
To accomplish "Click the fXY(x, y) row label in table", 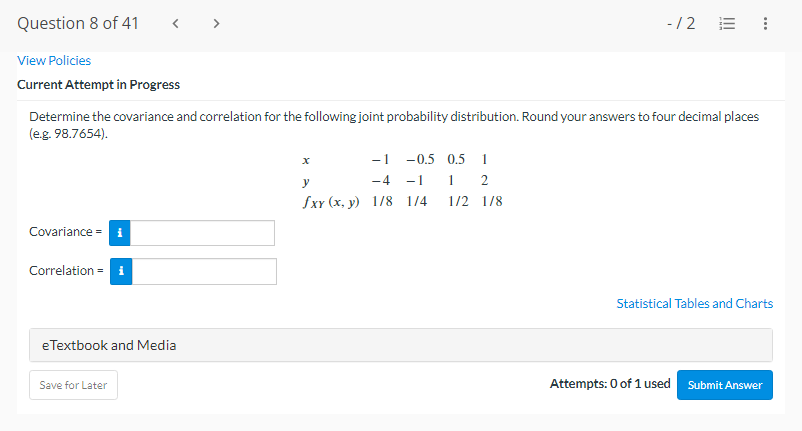I will (x=331, y=202).
